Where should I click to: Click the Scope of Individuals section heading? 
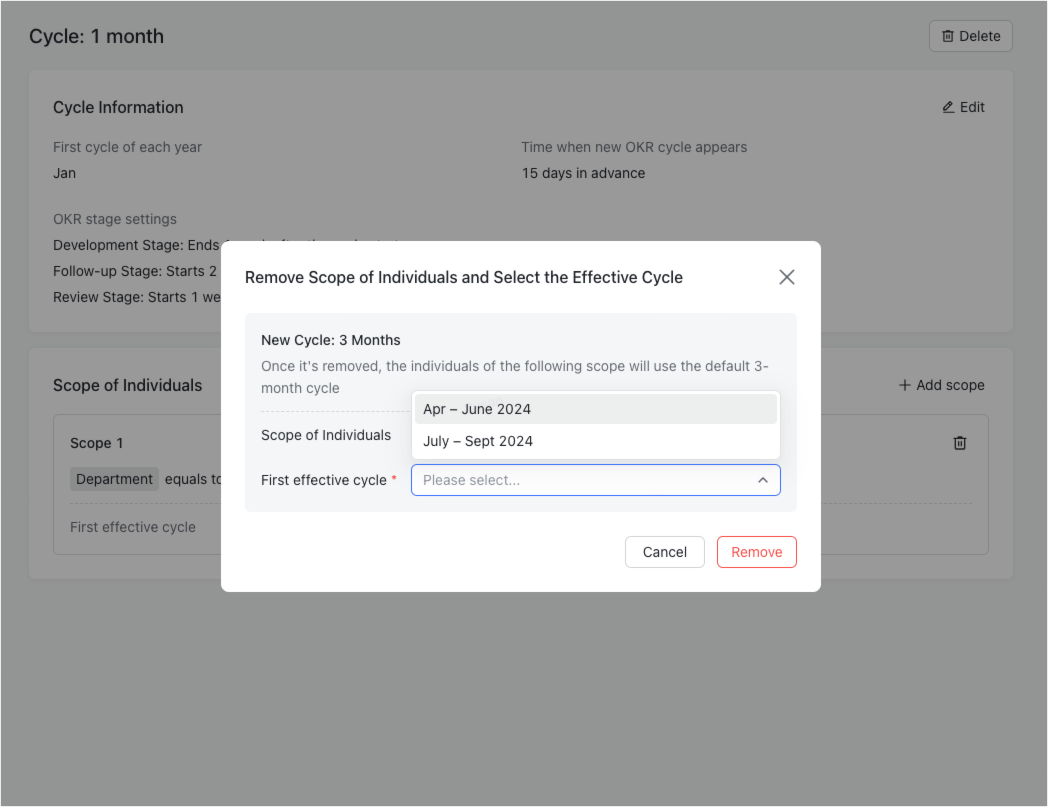(x=128, y=386)
